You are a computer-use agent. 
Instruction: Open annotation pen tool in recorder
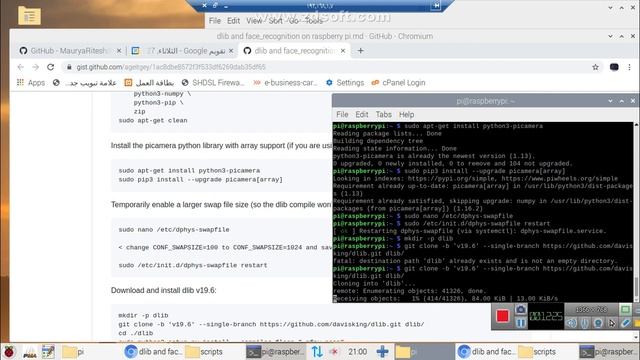[x=625, y=323]
